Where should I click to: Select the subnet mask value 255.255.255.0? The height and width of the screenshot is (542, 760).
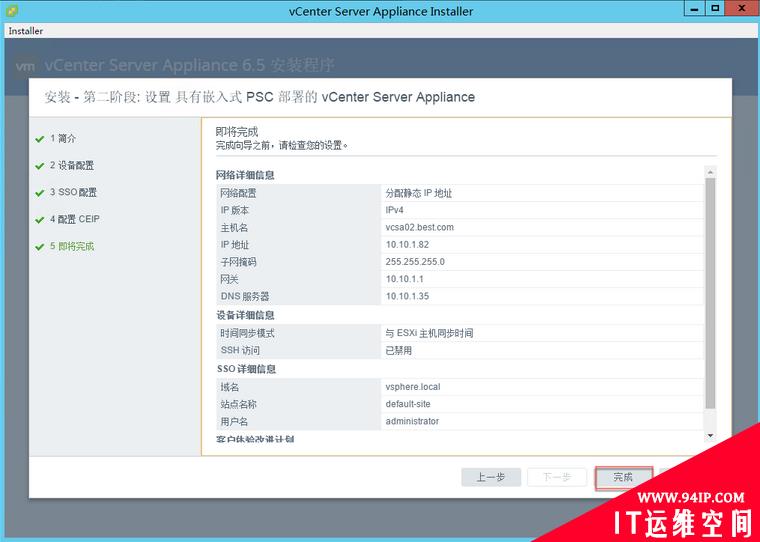[415, 262]
